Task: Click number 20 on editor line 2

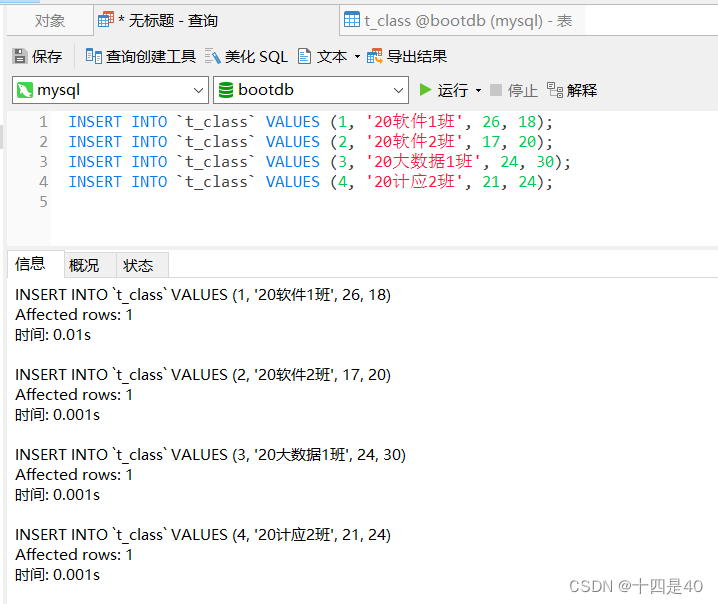Action: point(527,142)
